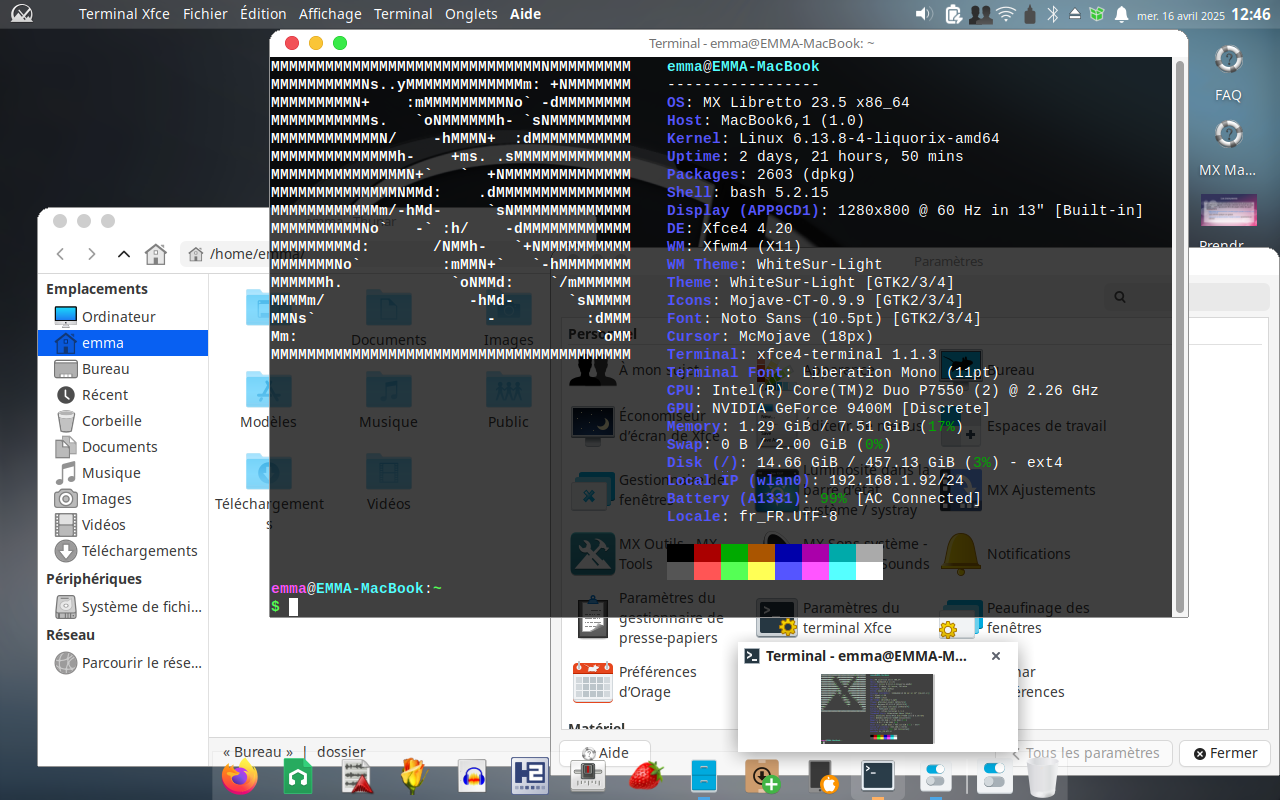Screen dimensions: 1280x800
Task: Open the Aide menu in the top bar
Action: [x=525, y=14]
